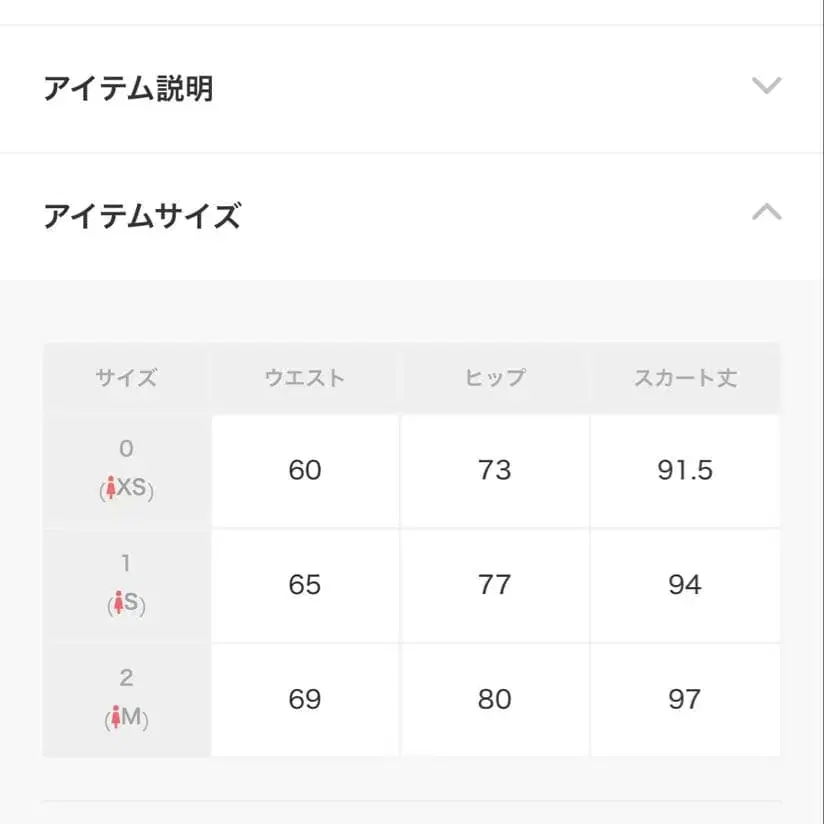The height and width of the screenshot is (824, 824).
Task: Click the waist value 69
Action: [305, 698]
